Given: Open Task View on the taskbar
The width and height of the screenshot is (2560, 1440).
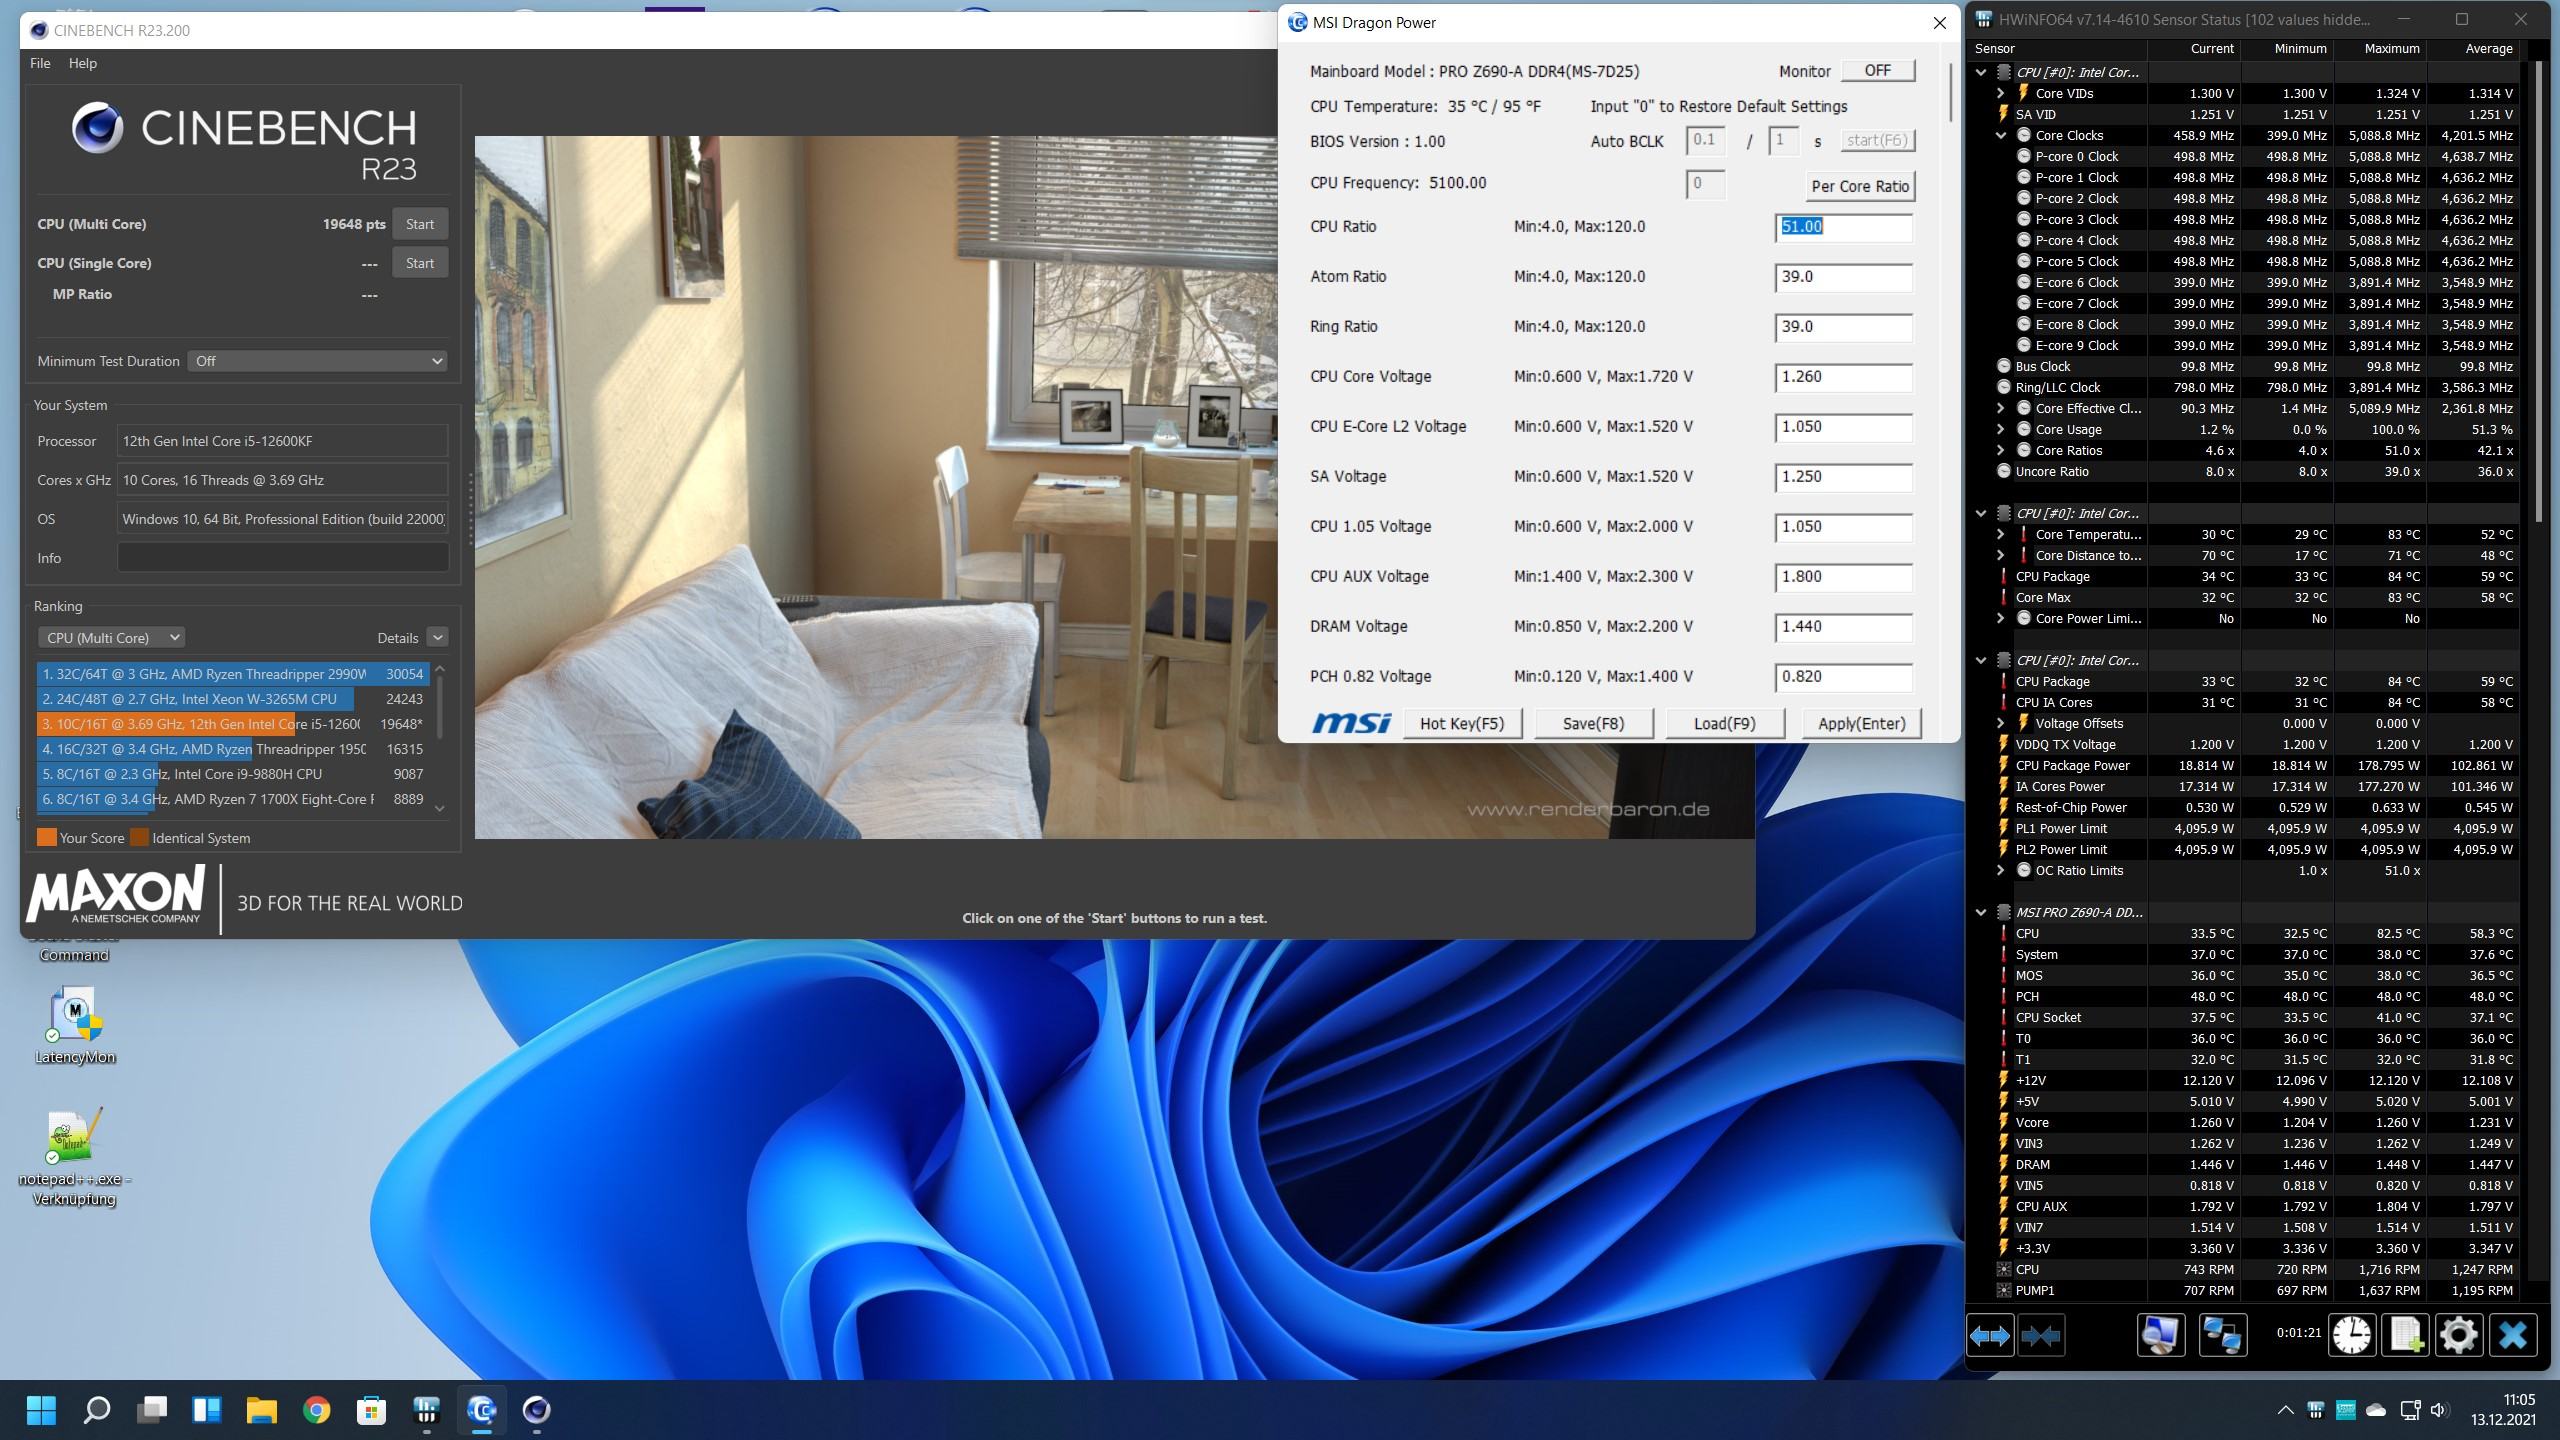Looking at the screenshot, I should (151, 1410).
